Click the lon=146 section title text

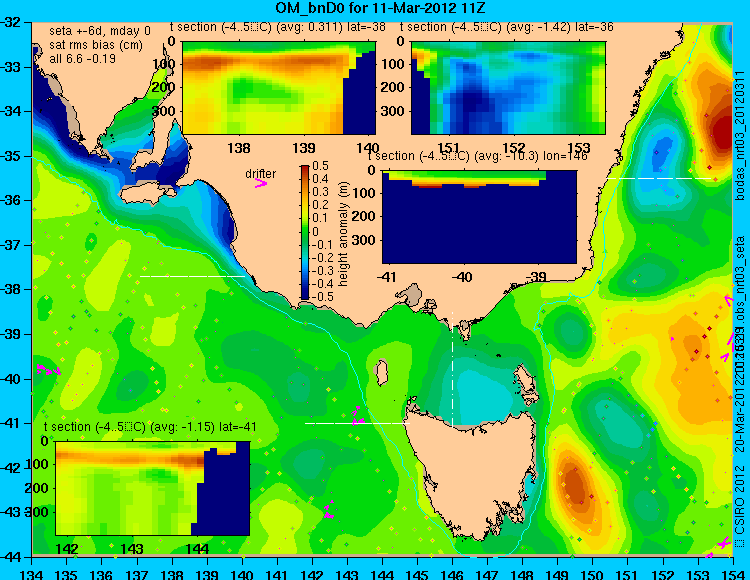[x=477, y=156]
